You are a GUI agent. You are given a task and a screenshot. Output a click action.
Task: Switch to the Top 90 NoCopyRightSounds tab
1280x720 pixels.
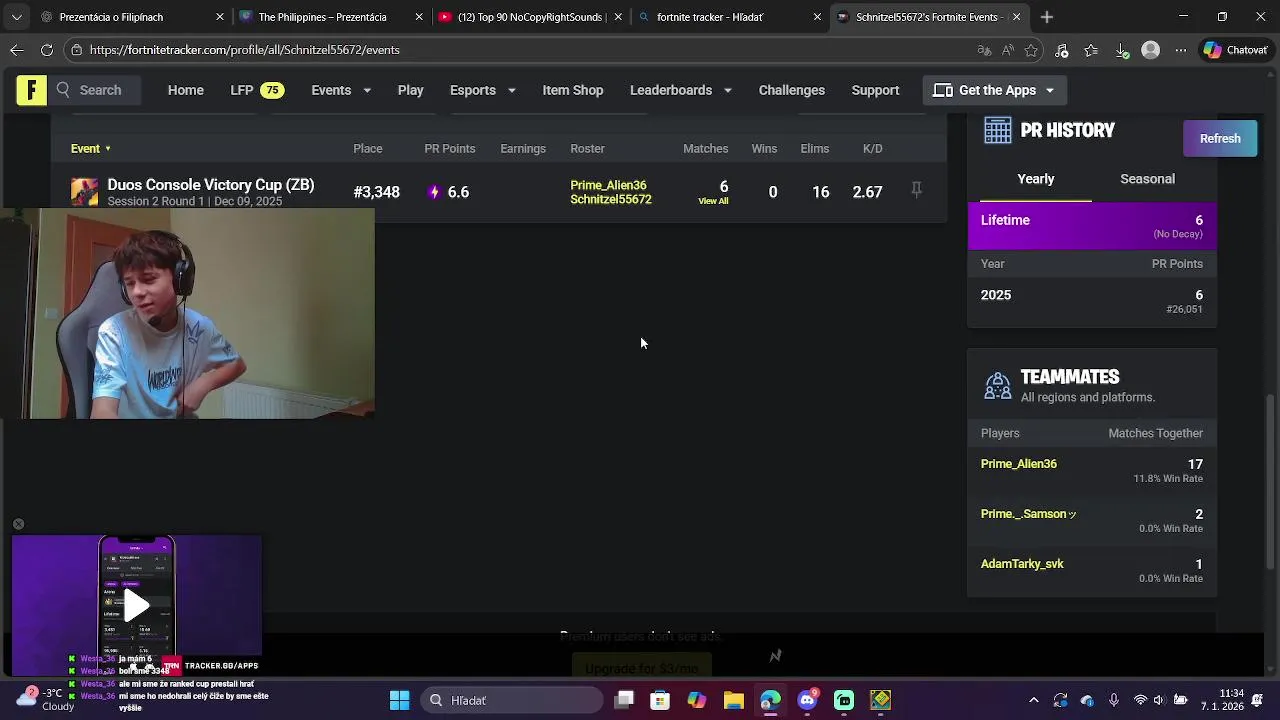(530, 17)
